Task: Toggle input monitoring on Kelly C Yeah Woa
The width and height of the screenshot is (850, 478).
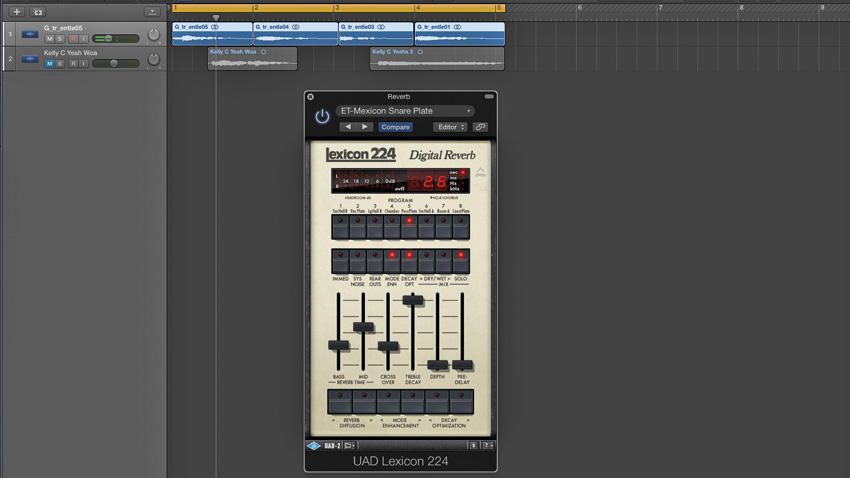Action: point(83,63)
